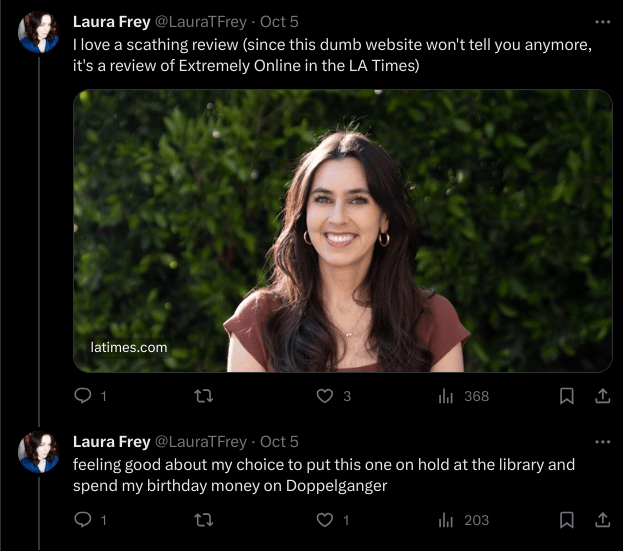Expand more options on second tweet
Viewport: 623px width, 551px height.
point(602,441)
